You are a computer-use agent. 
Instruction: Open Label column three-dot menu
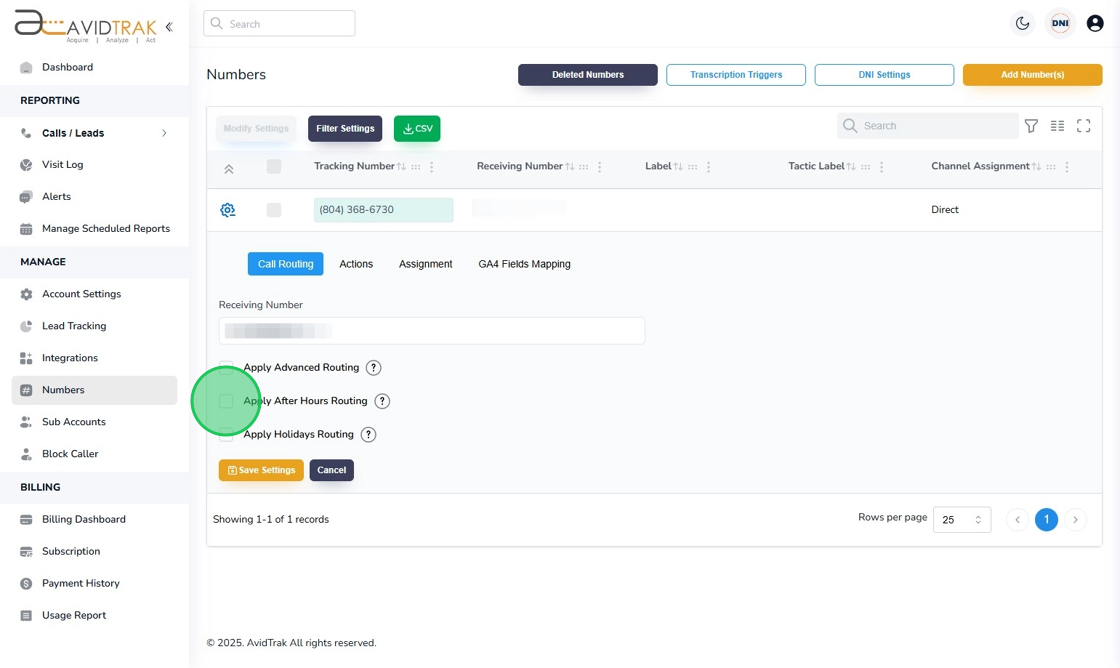(708, 166)
